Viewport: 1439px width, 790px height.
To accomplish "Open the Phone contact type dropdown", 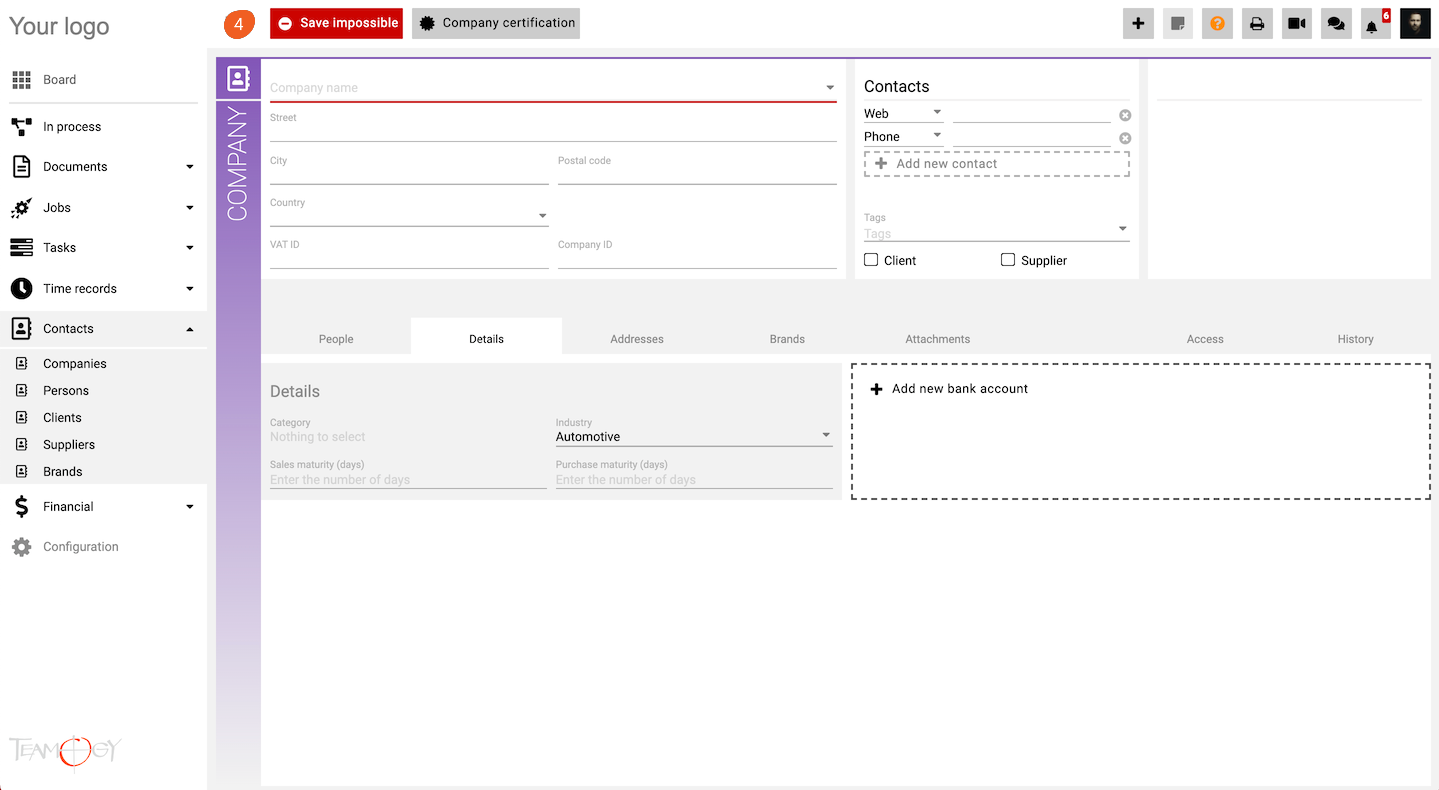I will pyautogui.click(x=903, y=136).
